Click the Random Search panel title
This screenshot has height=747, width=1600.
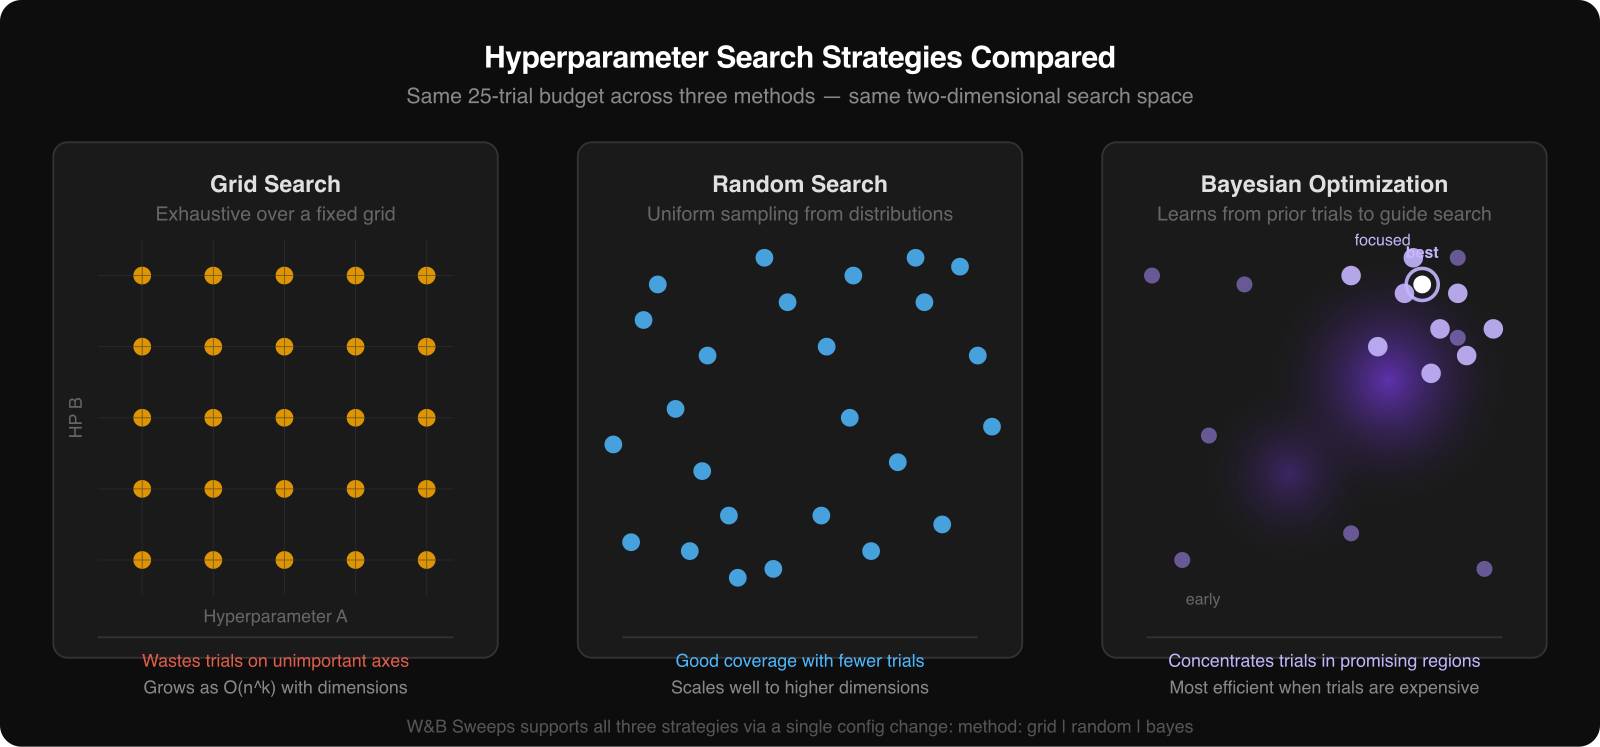point(800,184)
